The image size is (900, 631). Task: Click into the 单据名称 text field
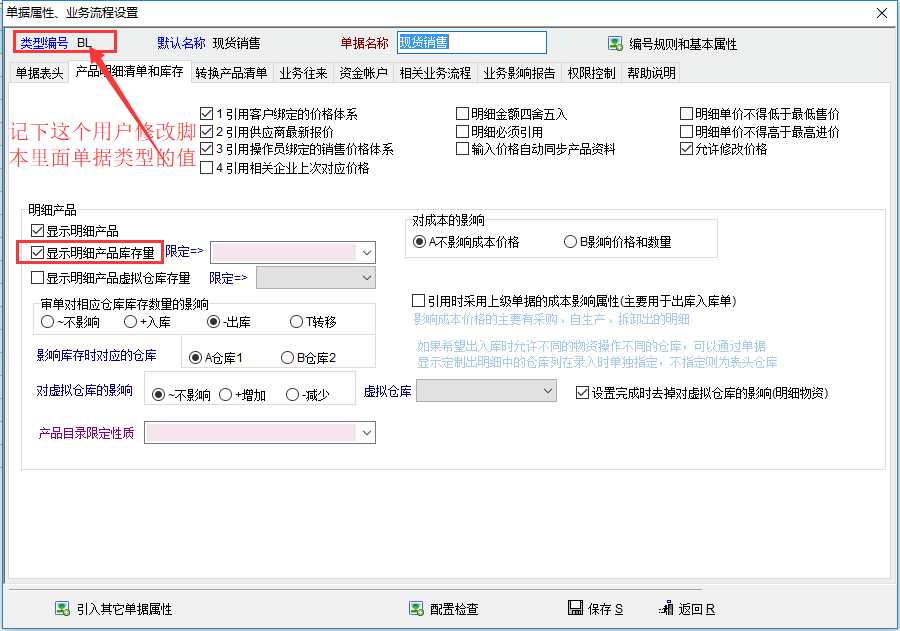click(x=471, y=42)
